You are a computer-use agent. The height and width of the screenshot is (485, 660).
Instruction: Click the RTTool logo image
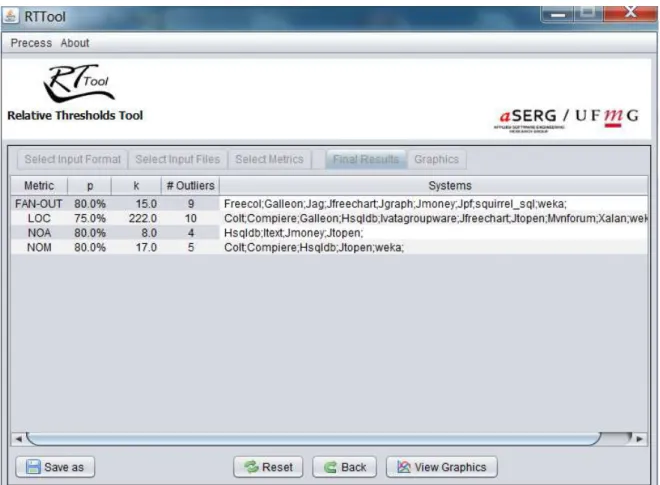pyautogui.click(x=79, y=83)
